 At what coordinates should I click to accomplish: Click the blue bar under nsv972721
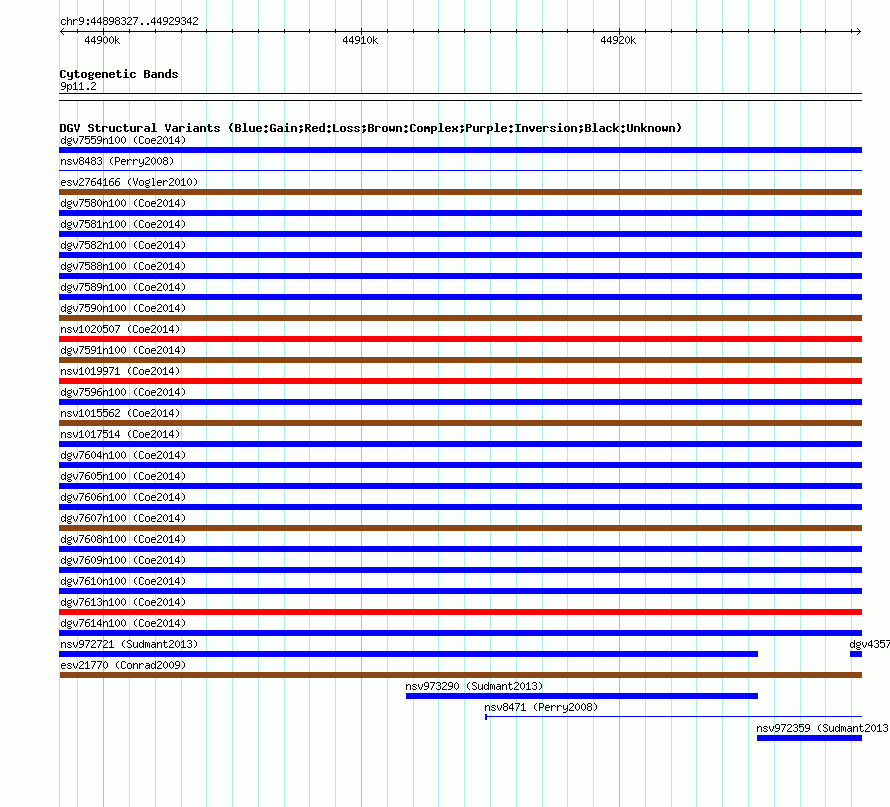tap(409, 654)
